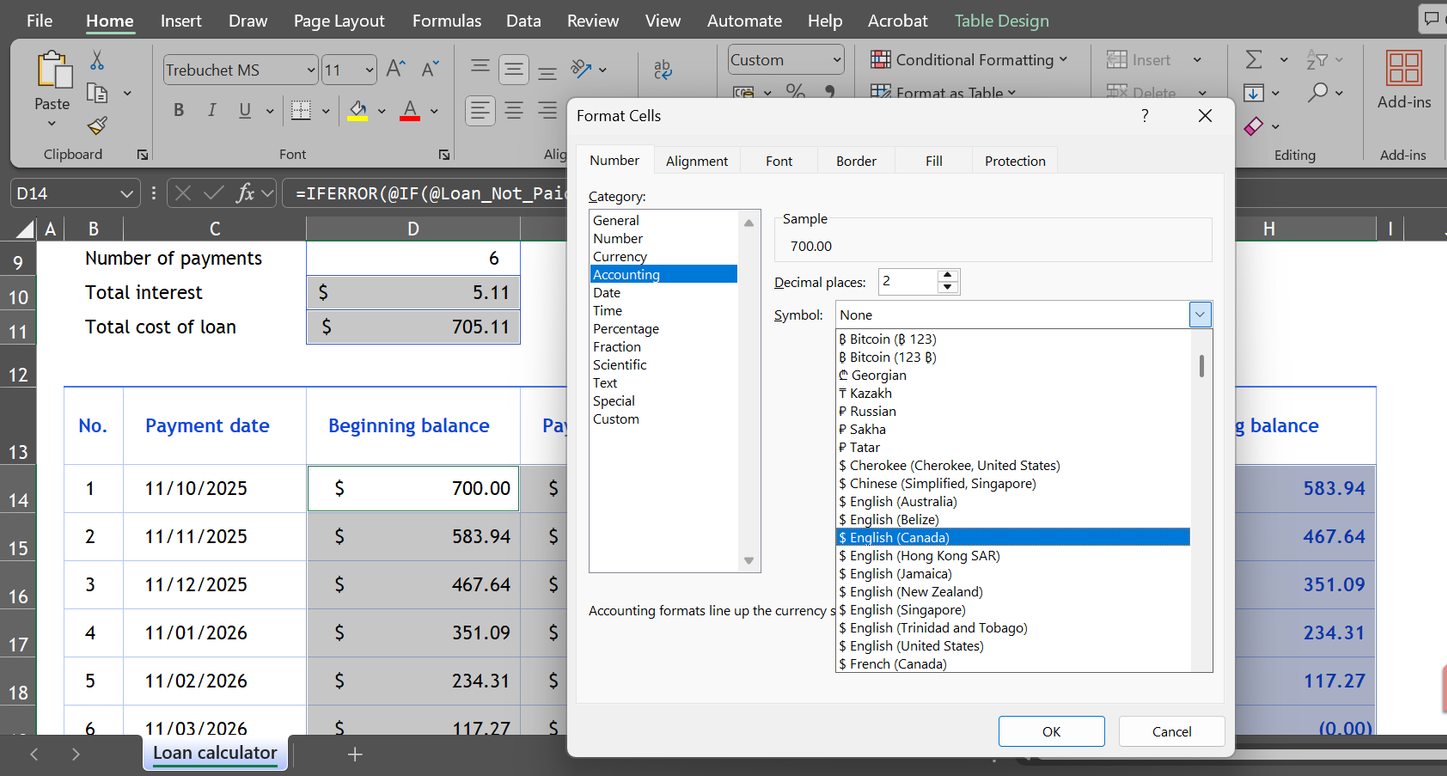Select the Increase Font Size icon
1447x776 pixels.
click(394, 69)
